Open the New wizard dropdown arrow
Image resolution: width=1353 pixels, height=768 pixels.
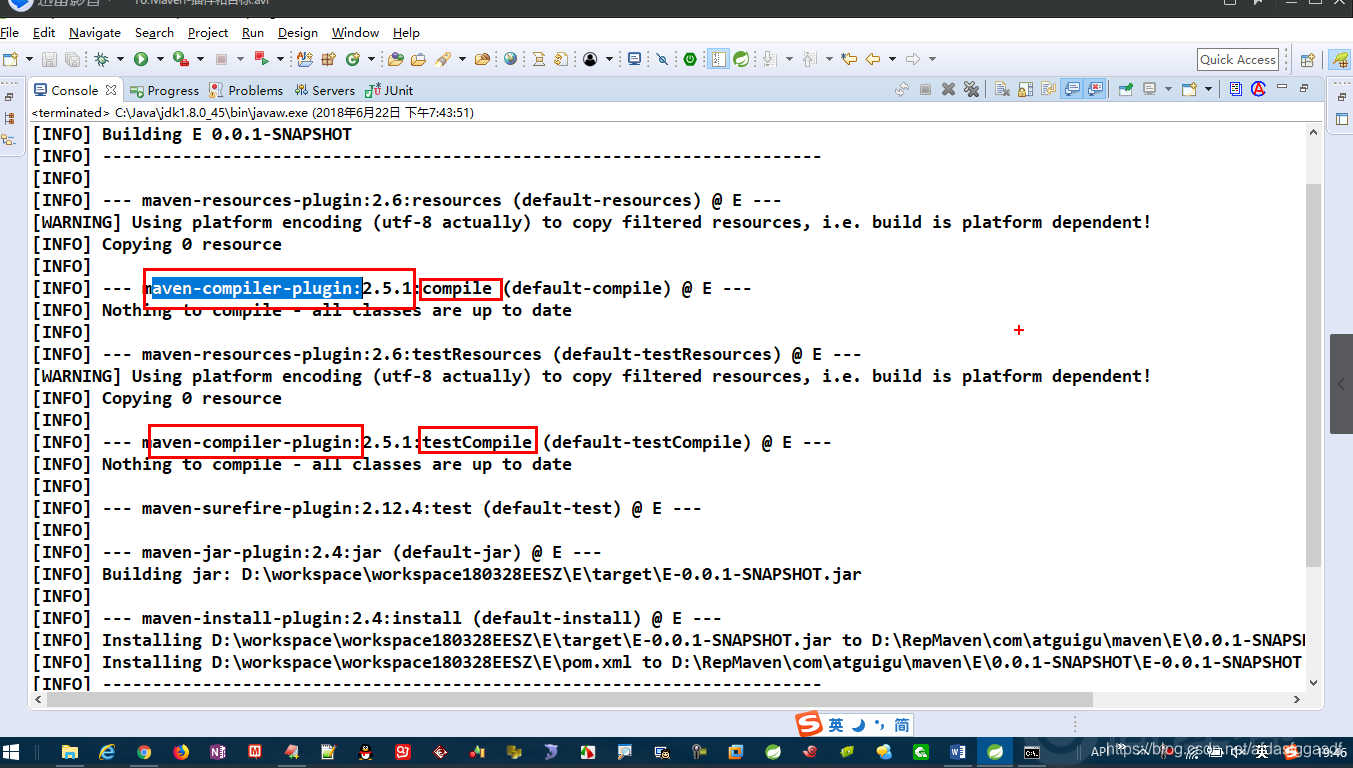click(x=29, y=59)
